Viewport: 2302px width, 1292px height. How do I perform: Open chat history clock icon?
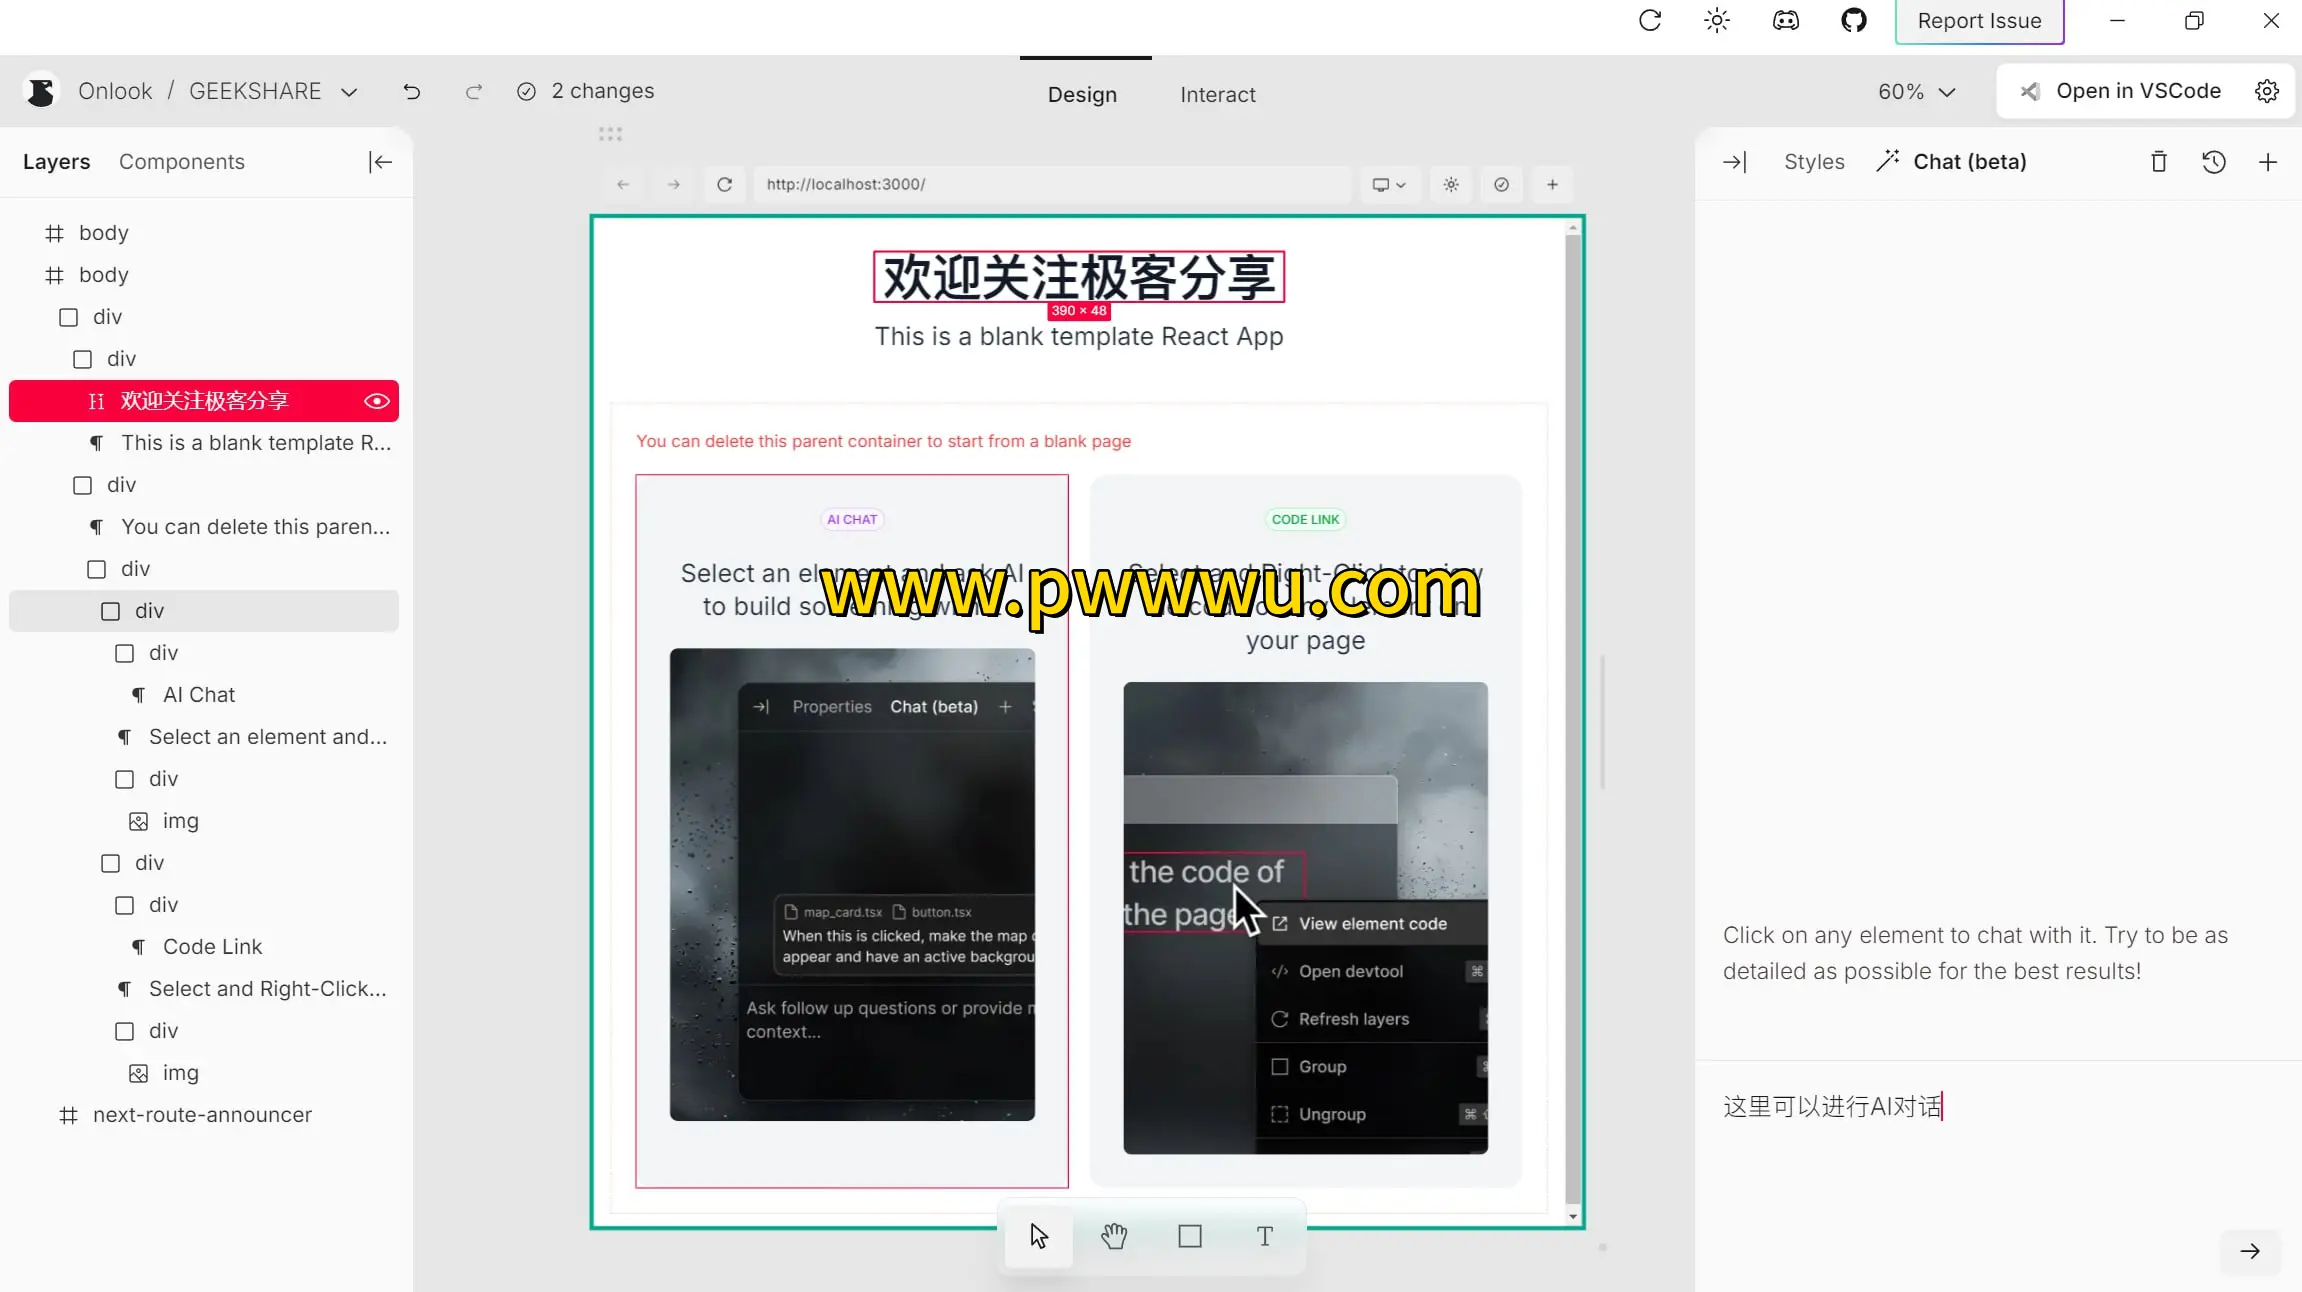point(2214,162)
